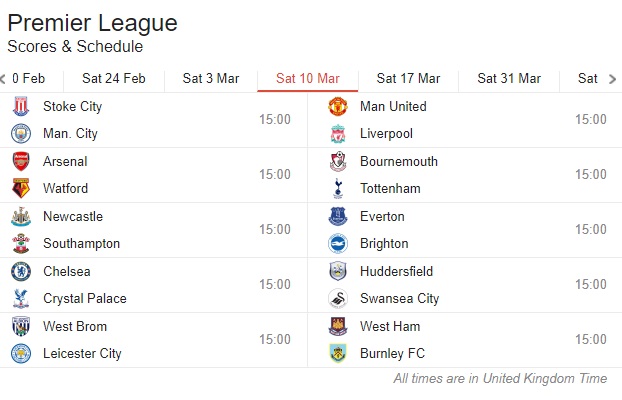
Task: Click the Arsenal cannon crest
Action: pyautogui.click(x=21, y=162)
